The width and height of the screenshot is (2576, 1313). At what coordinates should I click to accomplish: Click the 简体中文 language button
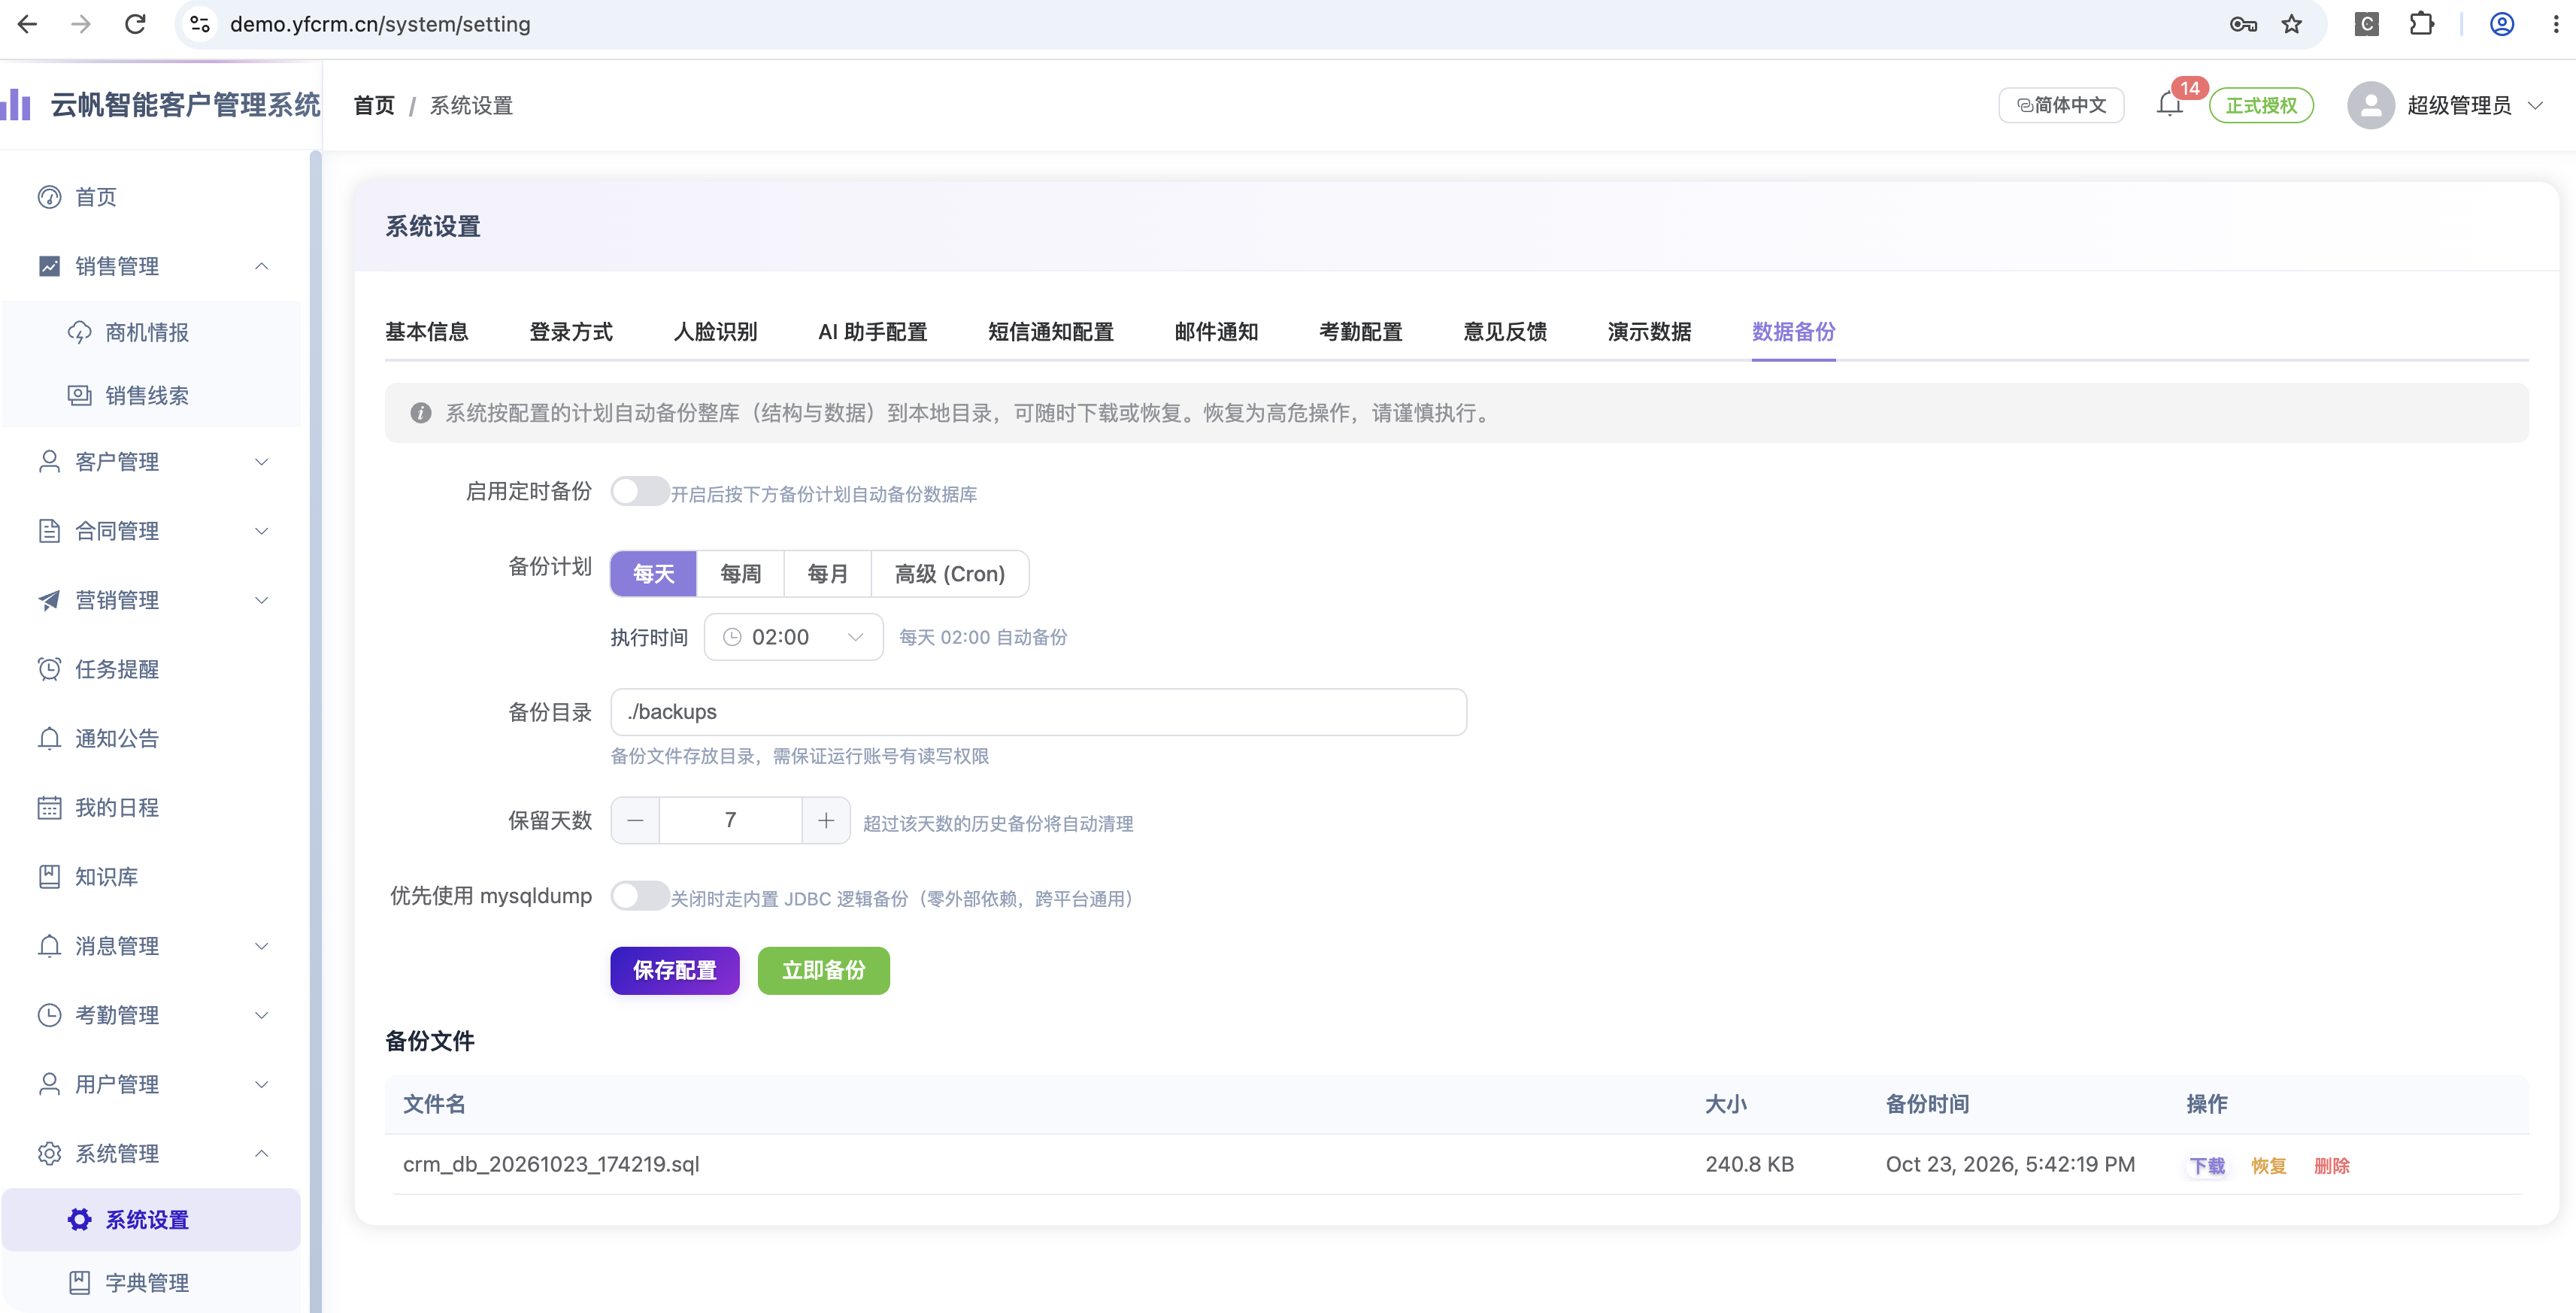pyautogui.click(x=2061, y=105)
